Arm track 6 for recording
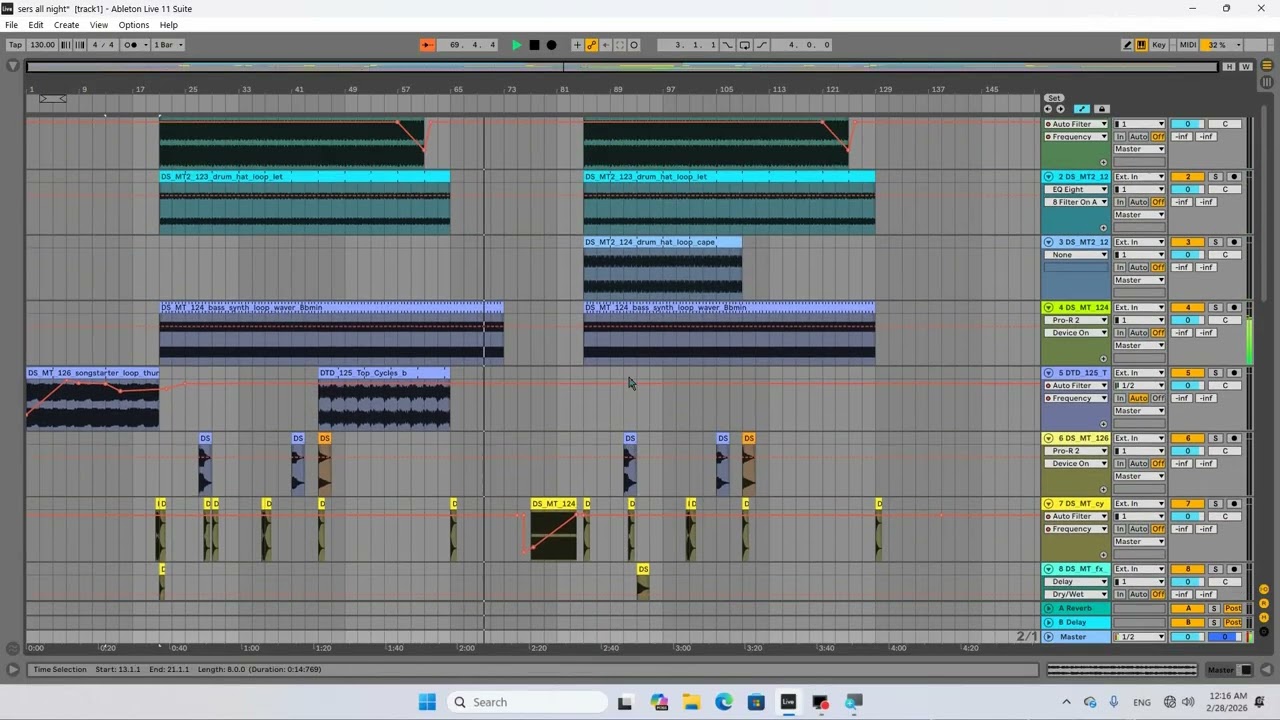The width and height of the screenshot is (1280, 720). coord(1234,438)
